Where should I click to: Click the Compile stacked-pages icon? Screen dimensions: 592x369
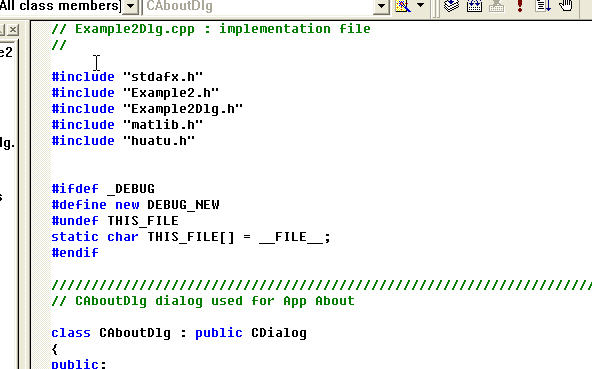pos(451,6)
